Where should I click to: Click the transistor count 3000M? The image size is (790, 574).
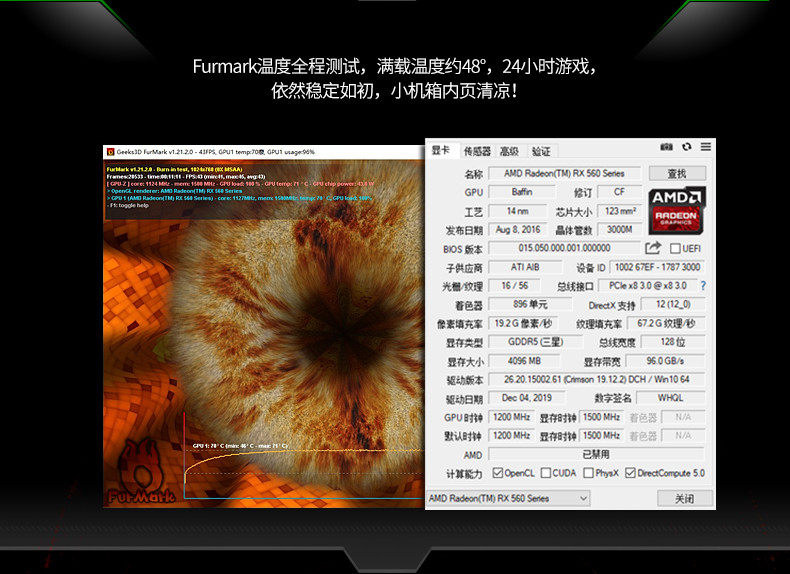(620, 230)
